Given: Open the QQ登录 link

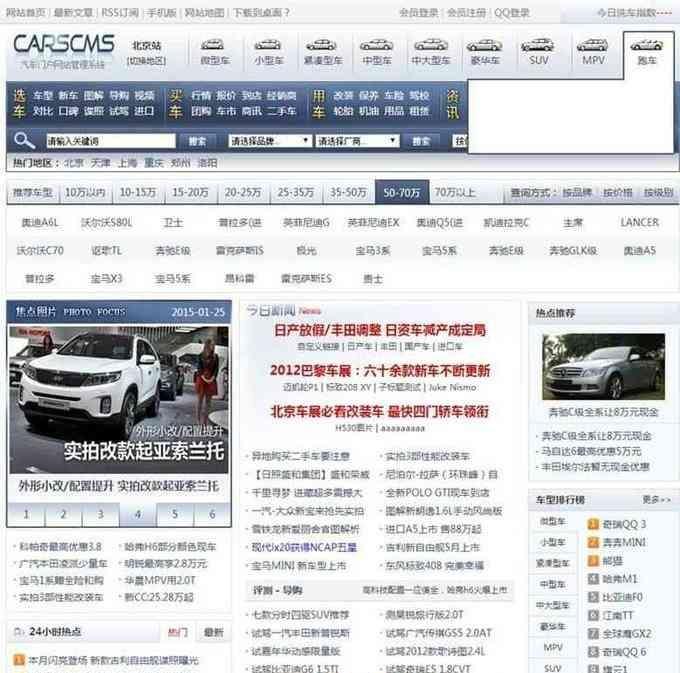Looking at the screenshot, I should point(512,13).
